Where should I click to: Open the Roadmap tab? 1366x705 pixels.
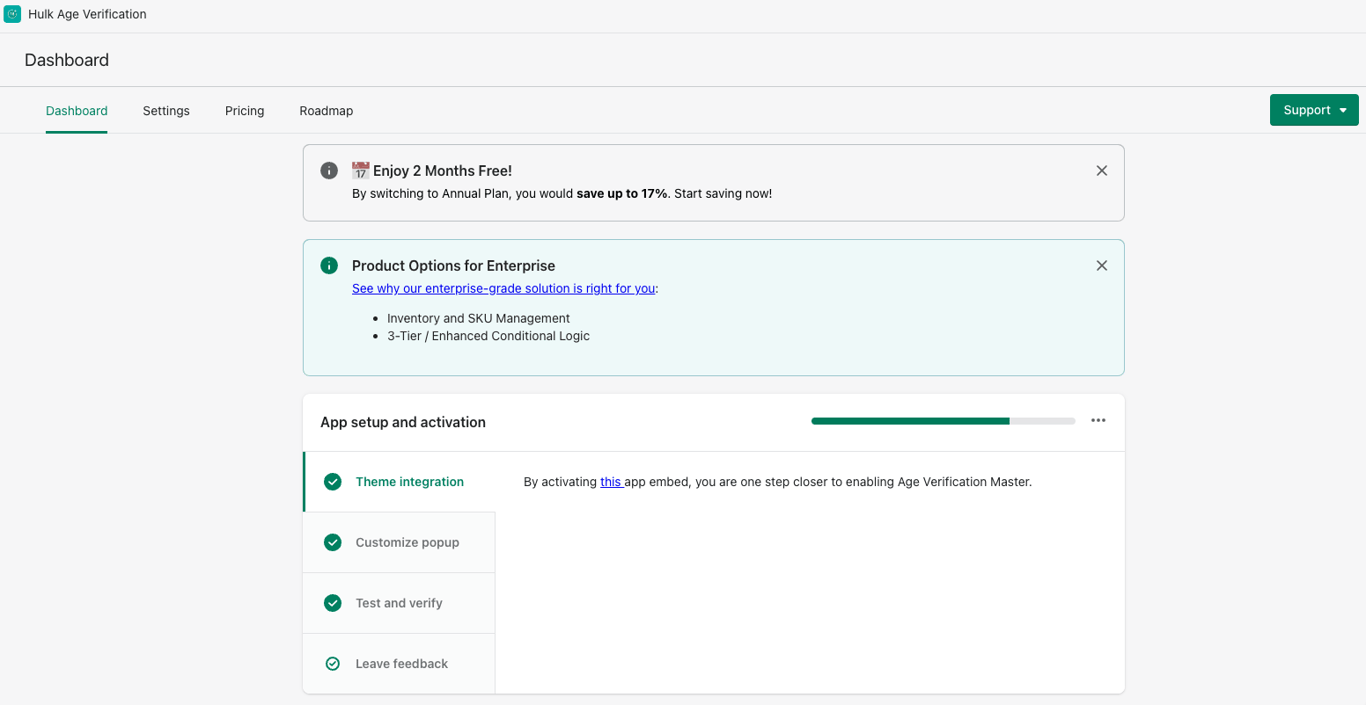point(326,111)
